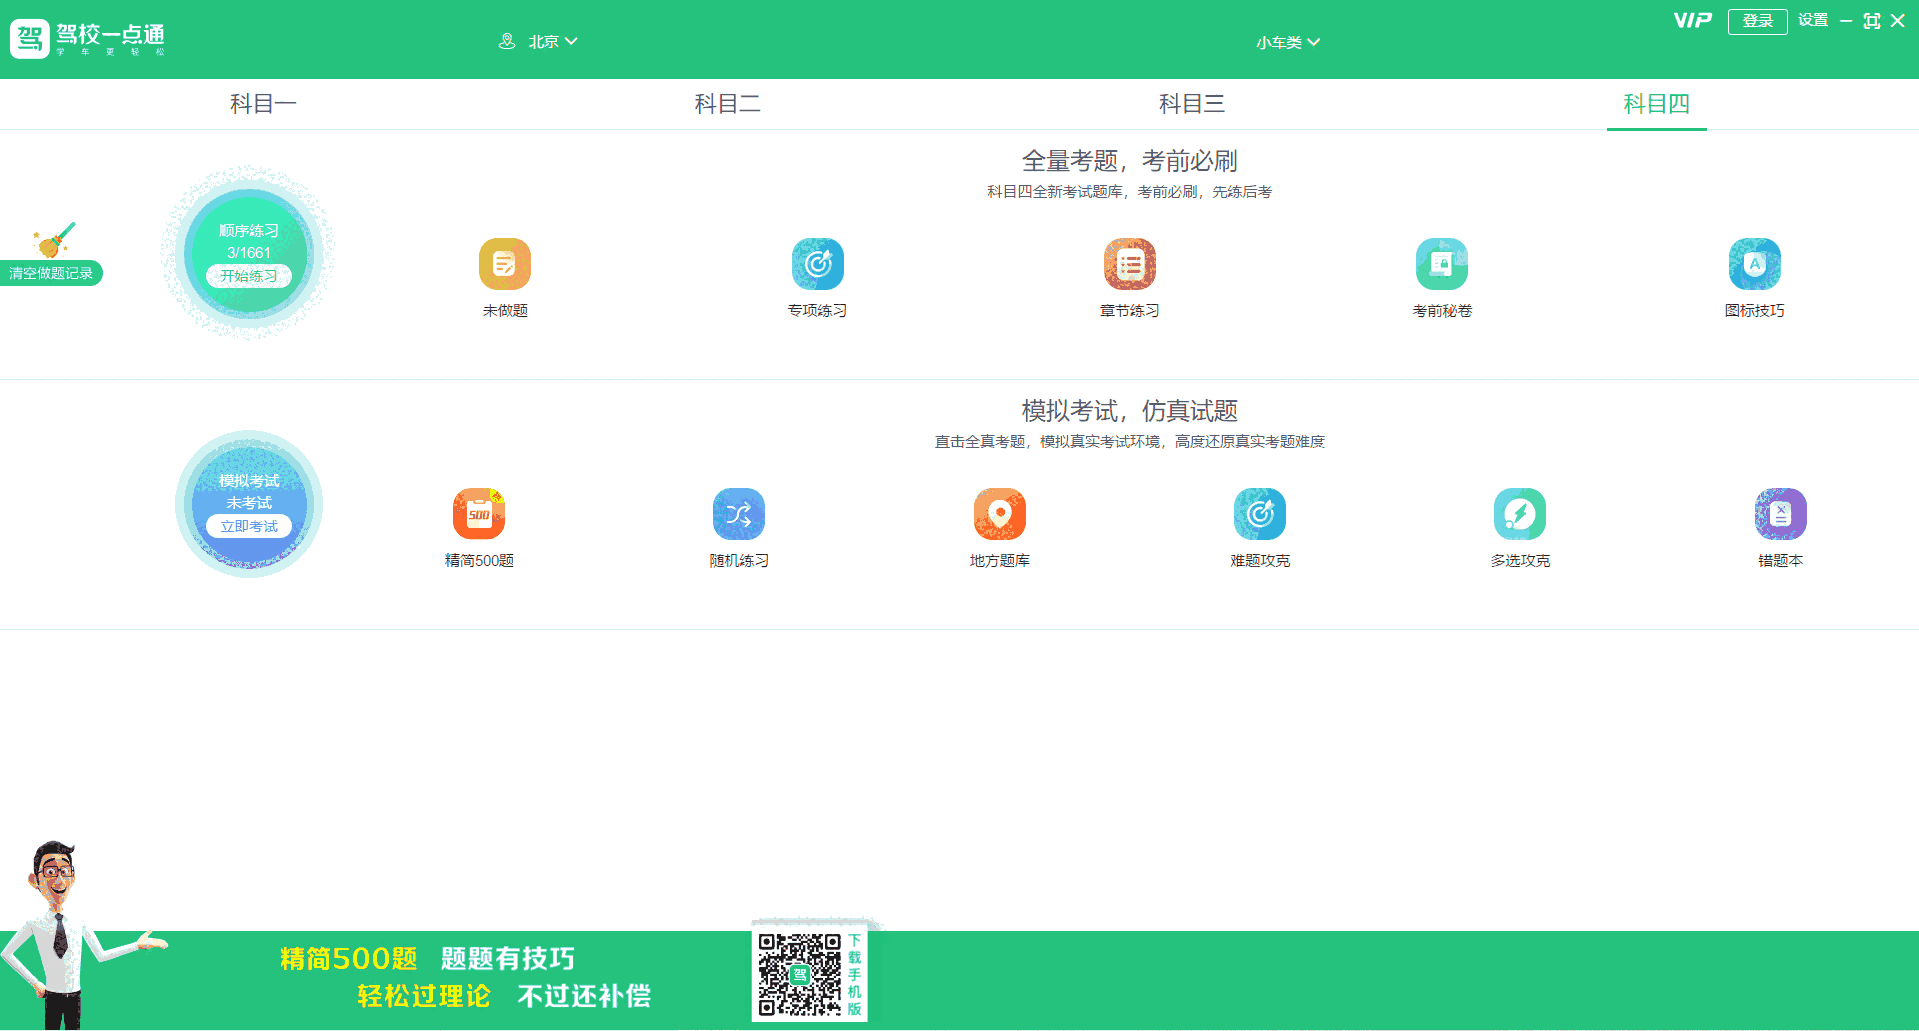The height and width of the screenshot is (1031, 1919).
Task: Click 清空做题记录 to clear records
Action: (x=51, y=271)
